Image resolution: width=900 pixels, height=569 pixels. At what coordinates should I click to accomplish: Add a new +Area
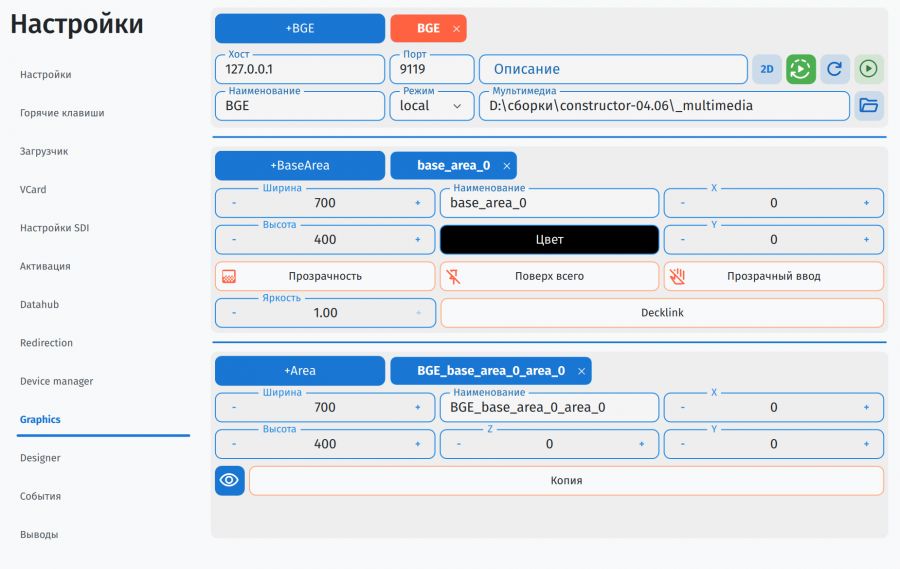coord(300,371)
